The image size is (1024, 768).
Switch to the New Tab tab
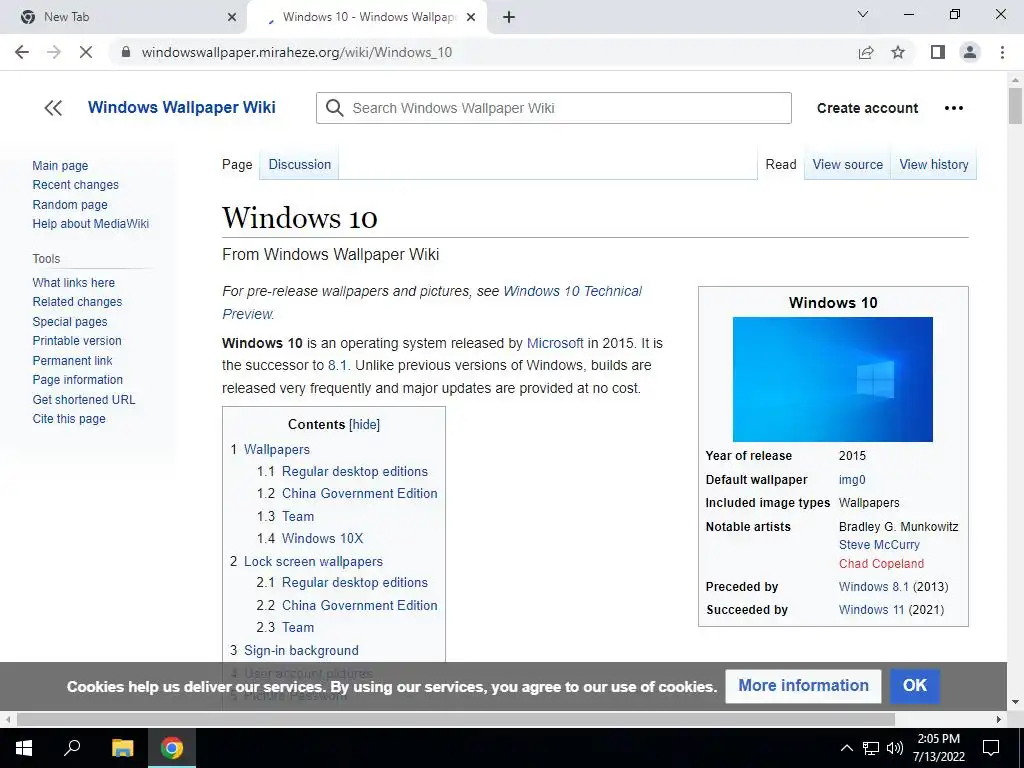124,17
